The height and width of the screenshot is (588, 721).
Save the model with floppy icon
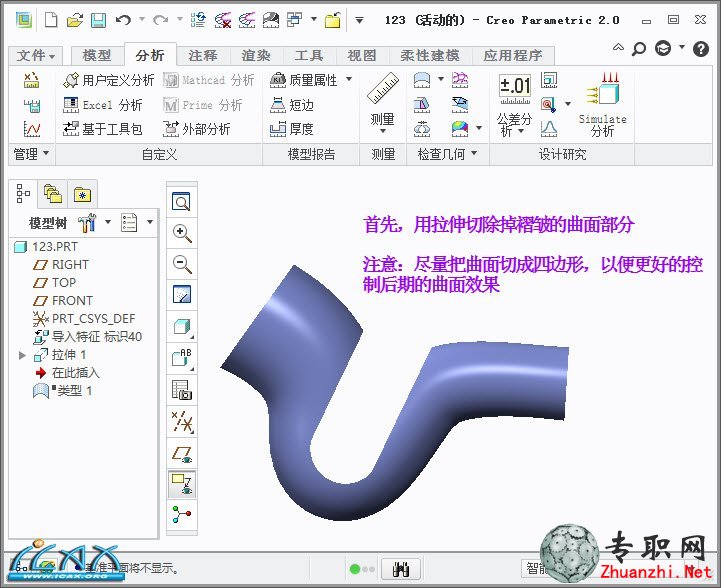98,20
